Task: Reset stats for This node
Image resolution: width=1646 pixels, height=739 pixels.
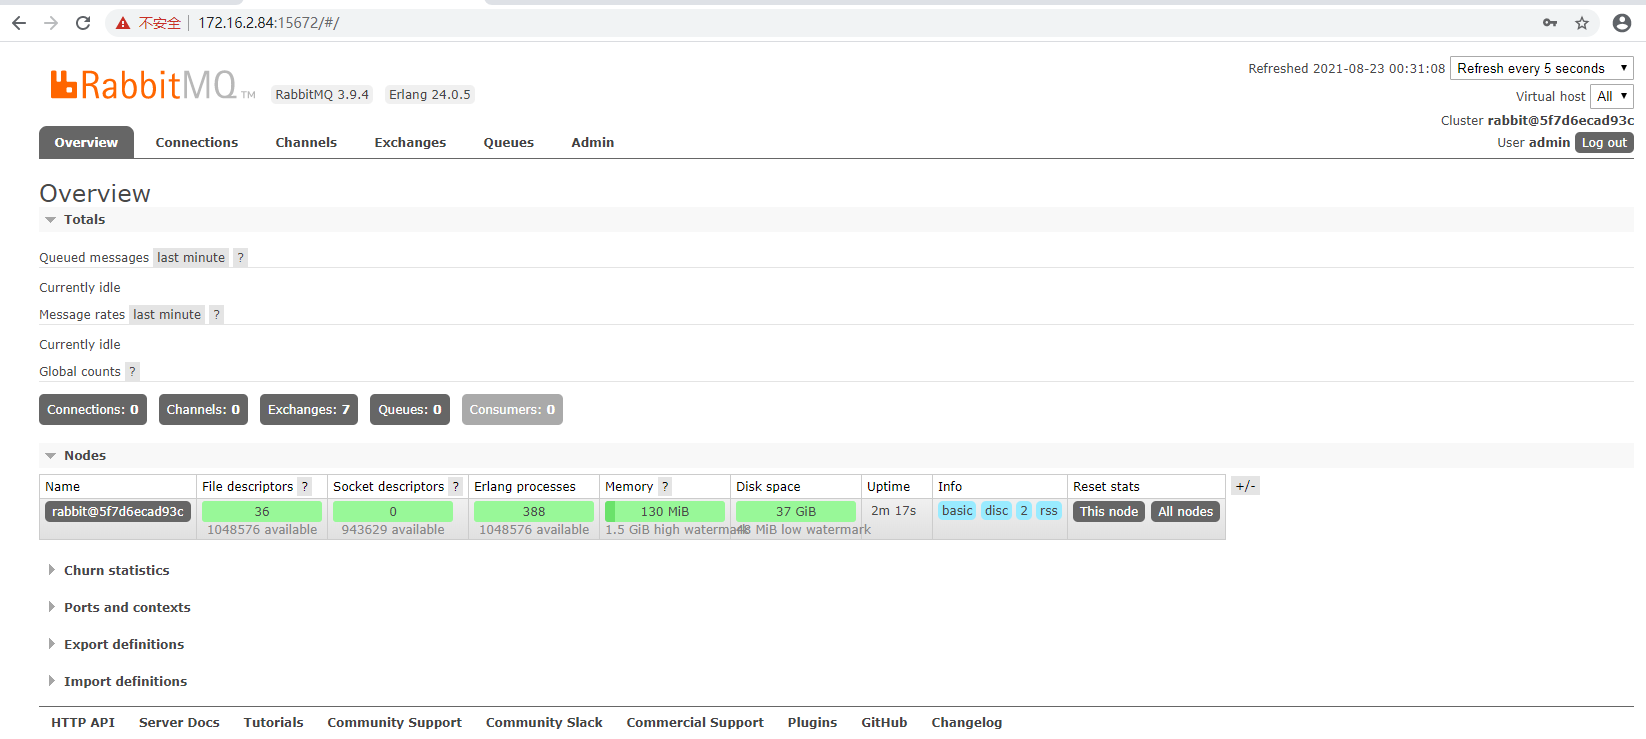Action: point(1109,512)
